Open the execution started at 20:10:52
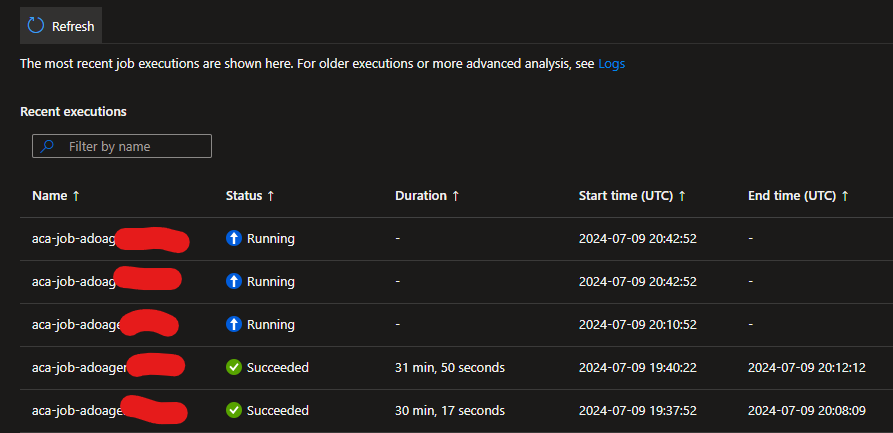Image resolution: width=893 pixels, height=433 pixels. [76, 325]
